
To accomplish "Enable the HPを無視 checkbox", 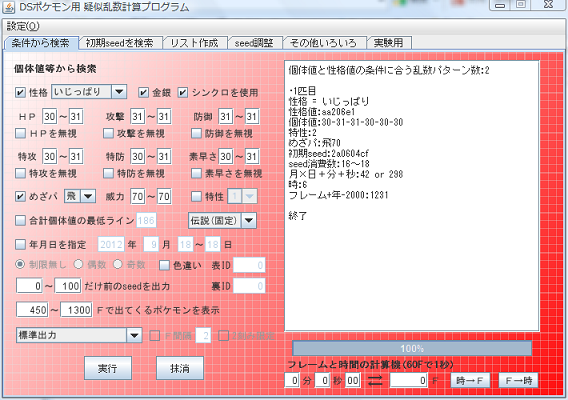I will point(20,133).
